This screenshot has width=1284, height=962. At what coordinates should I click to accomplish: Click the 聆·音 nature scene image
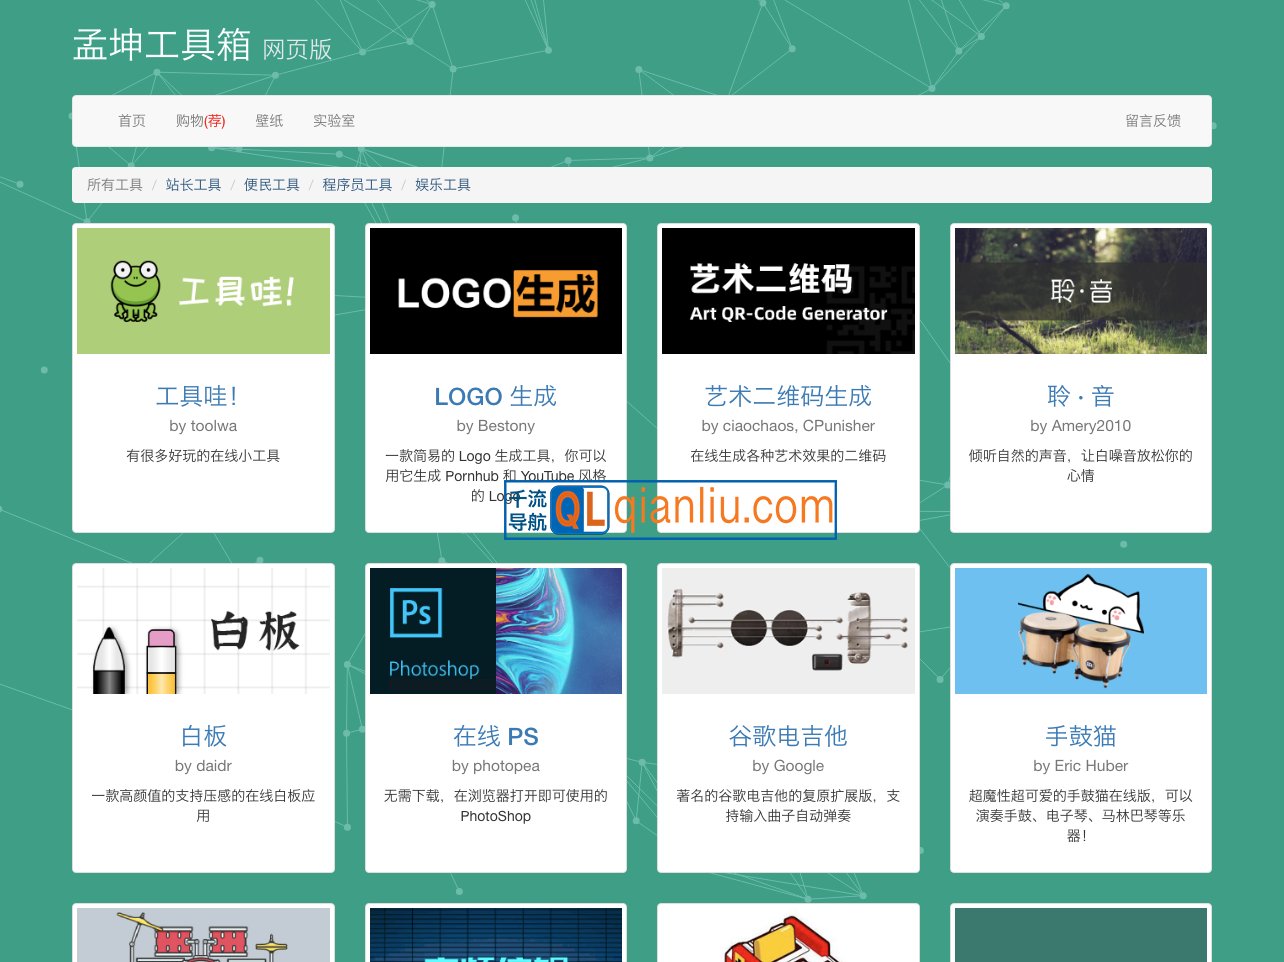1080,290
